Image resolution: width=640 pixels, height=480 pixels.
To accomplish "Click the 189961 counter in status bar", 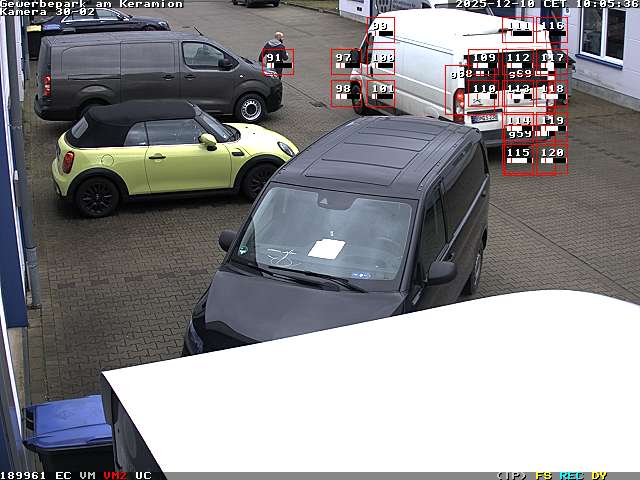I will (24, 475).
